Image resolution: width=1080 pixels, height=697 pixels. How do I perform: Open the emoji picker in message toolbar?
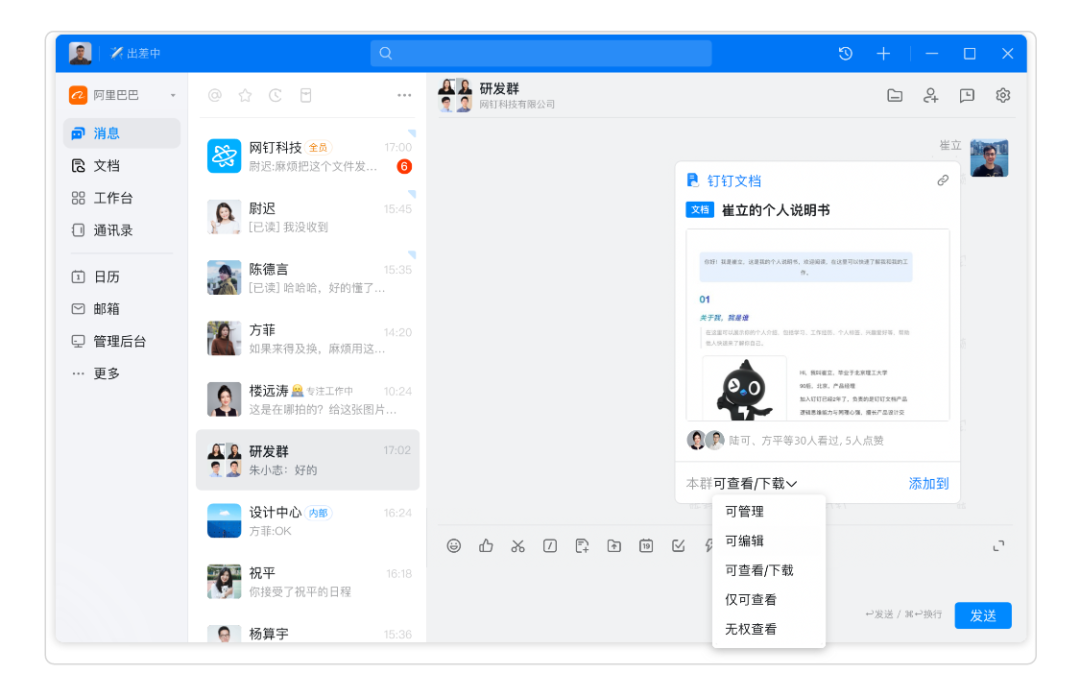(x=454, y=545)
